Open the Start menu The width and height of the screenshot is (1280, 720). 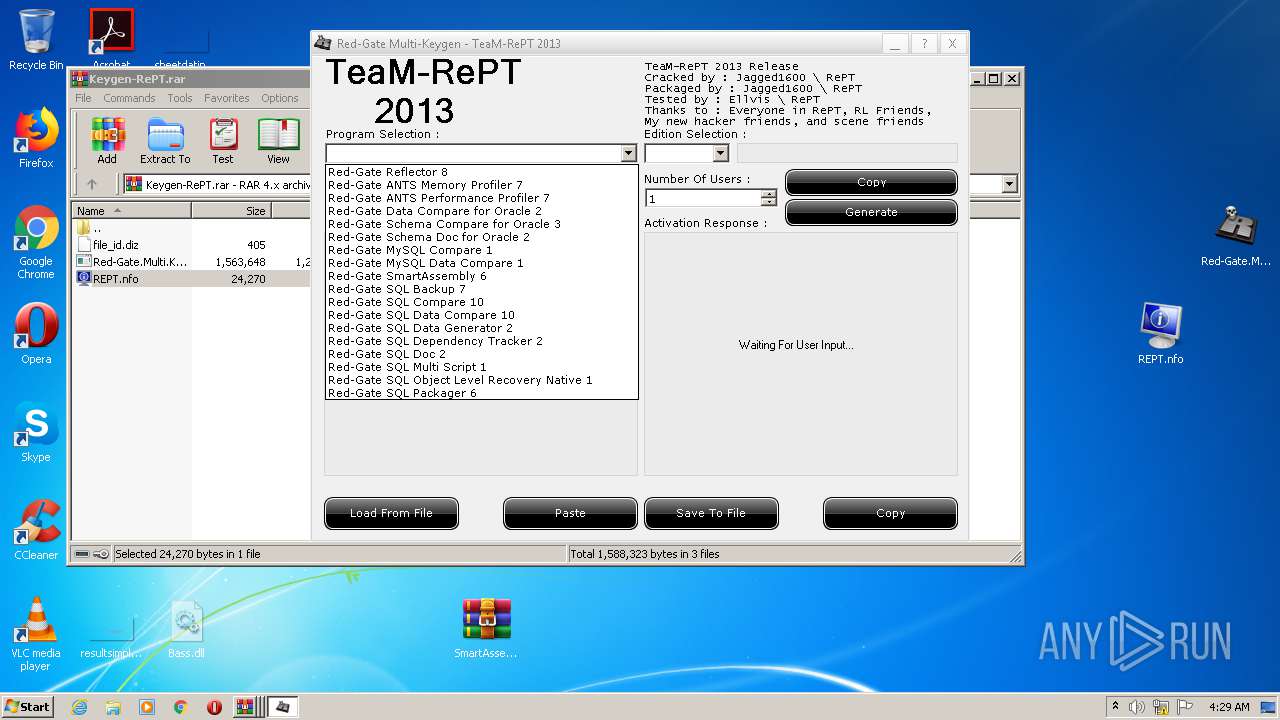pos(28,707)
